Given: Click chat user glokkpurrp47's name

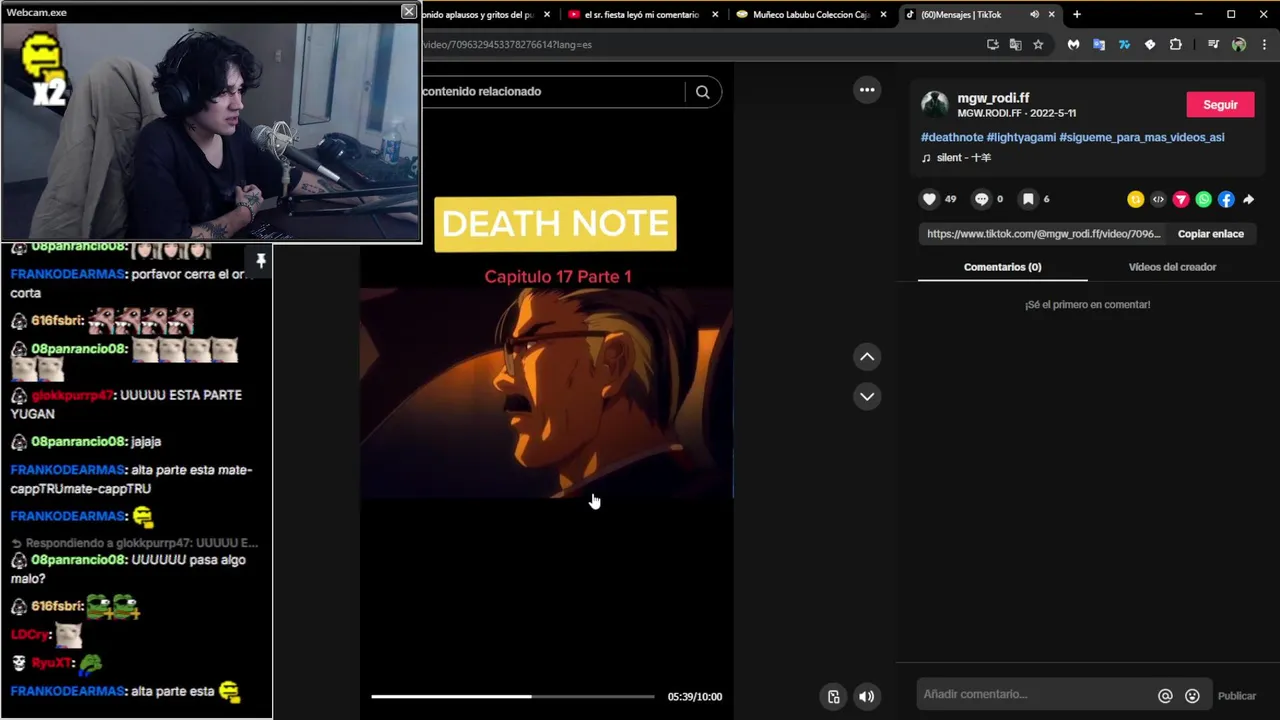Looking at the screenshot, I should point(71,395).
